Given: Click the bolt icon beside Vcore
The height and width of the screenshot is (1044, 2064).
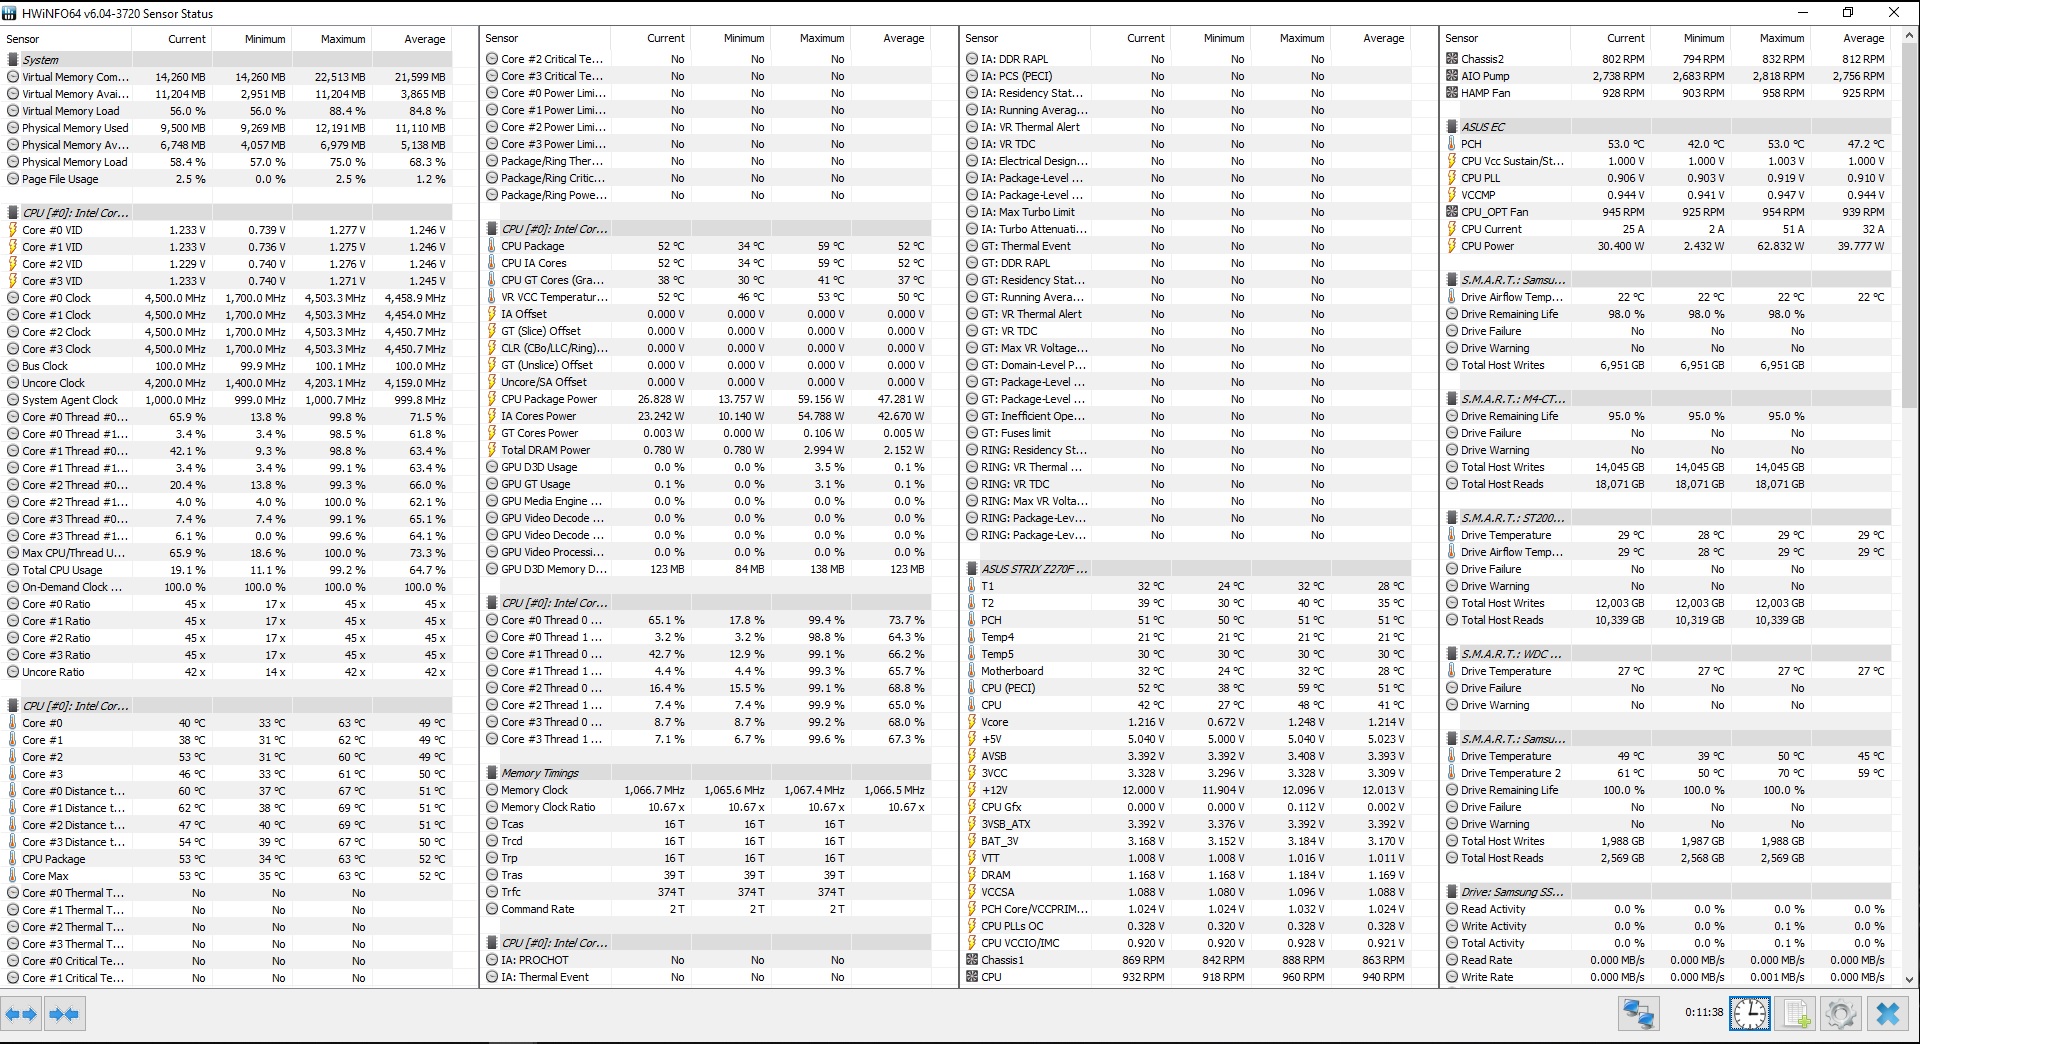Looking at the screenshot, I should pos(972,722).
